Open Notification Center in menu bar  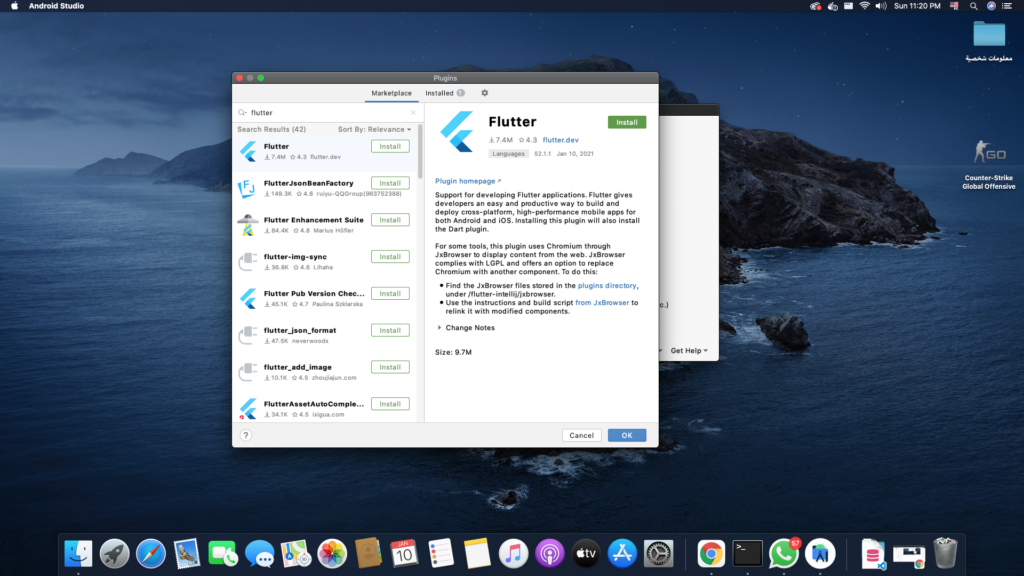[x=1008, y=6]
